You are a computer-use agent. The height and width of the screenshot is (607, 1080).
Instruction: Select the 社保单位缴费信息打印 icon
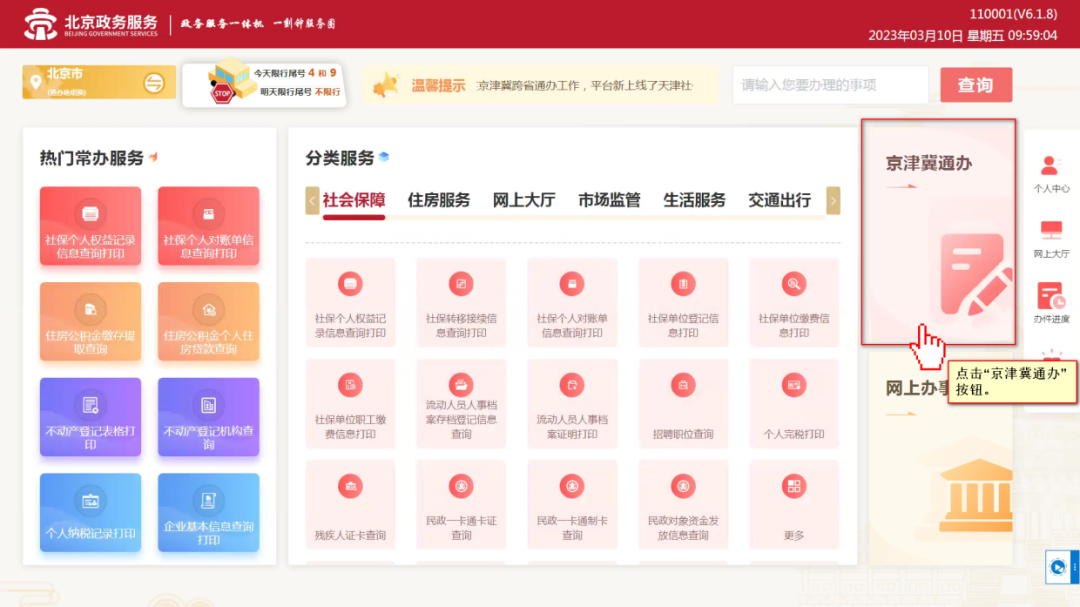pos(793,285)
